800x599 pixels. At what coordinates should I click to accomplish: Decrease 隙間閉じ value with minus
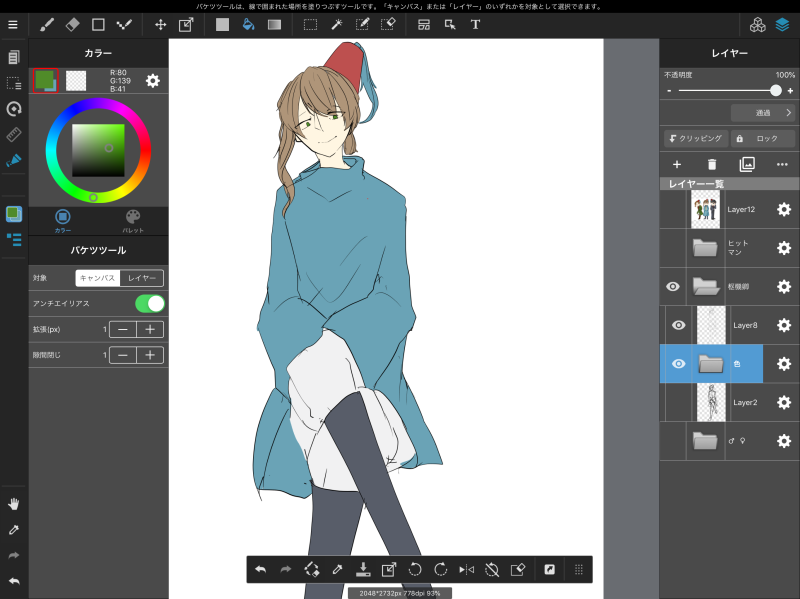(123, 355)
